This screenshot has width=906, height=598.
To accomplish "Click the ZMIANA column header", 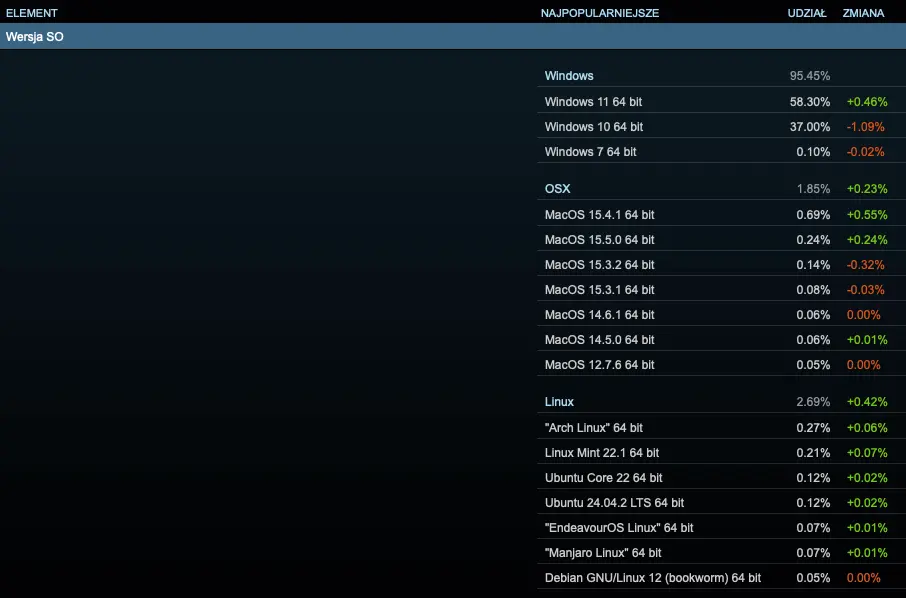I will click(x=863, y=13).
